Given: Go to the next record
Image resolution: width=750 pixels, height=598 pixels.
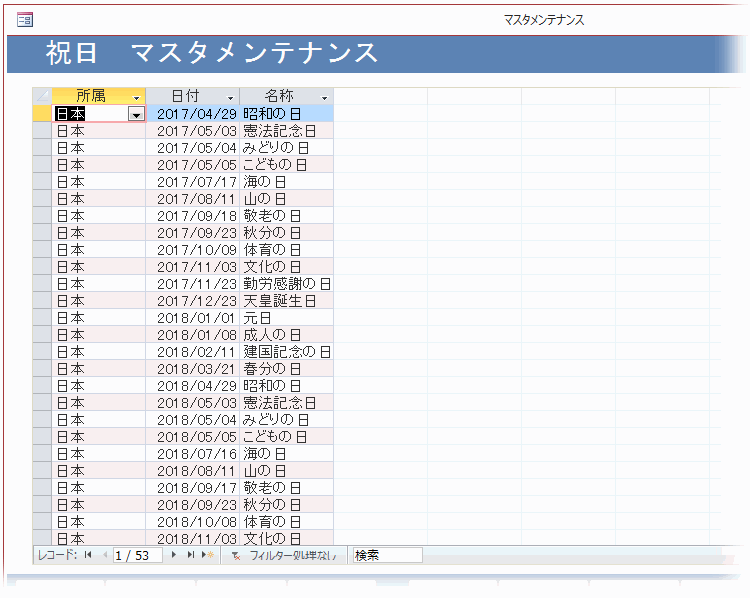Looking at the screenshot, I should [173, 555].
